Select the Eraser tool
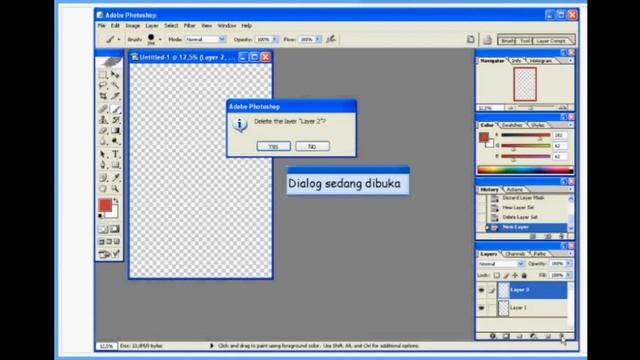Image resolution: width=640 pixels, height=360 pixels. (x=103, y=131)
